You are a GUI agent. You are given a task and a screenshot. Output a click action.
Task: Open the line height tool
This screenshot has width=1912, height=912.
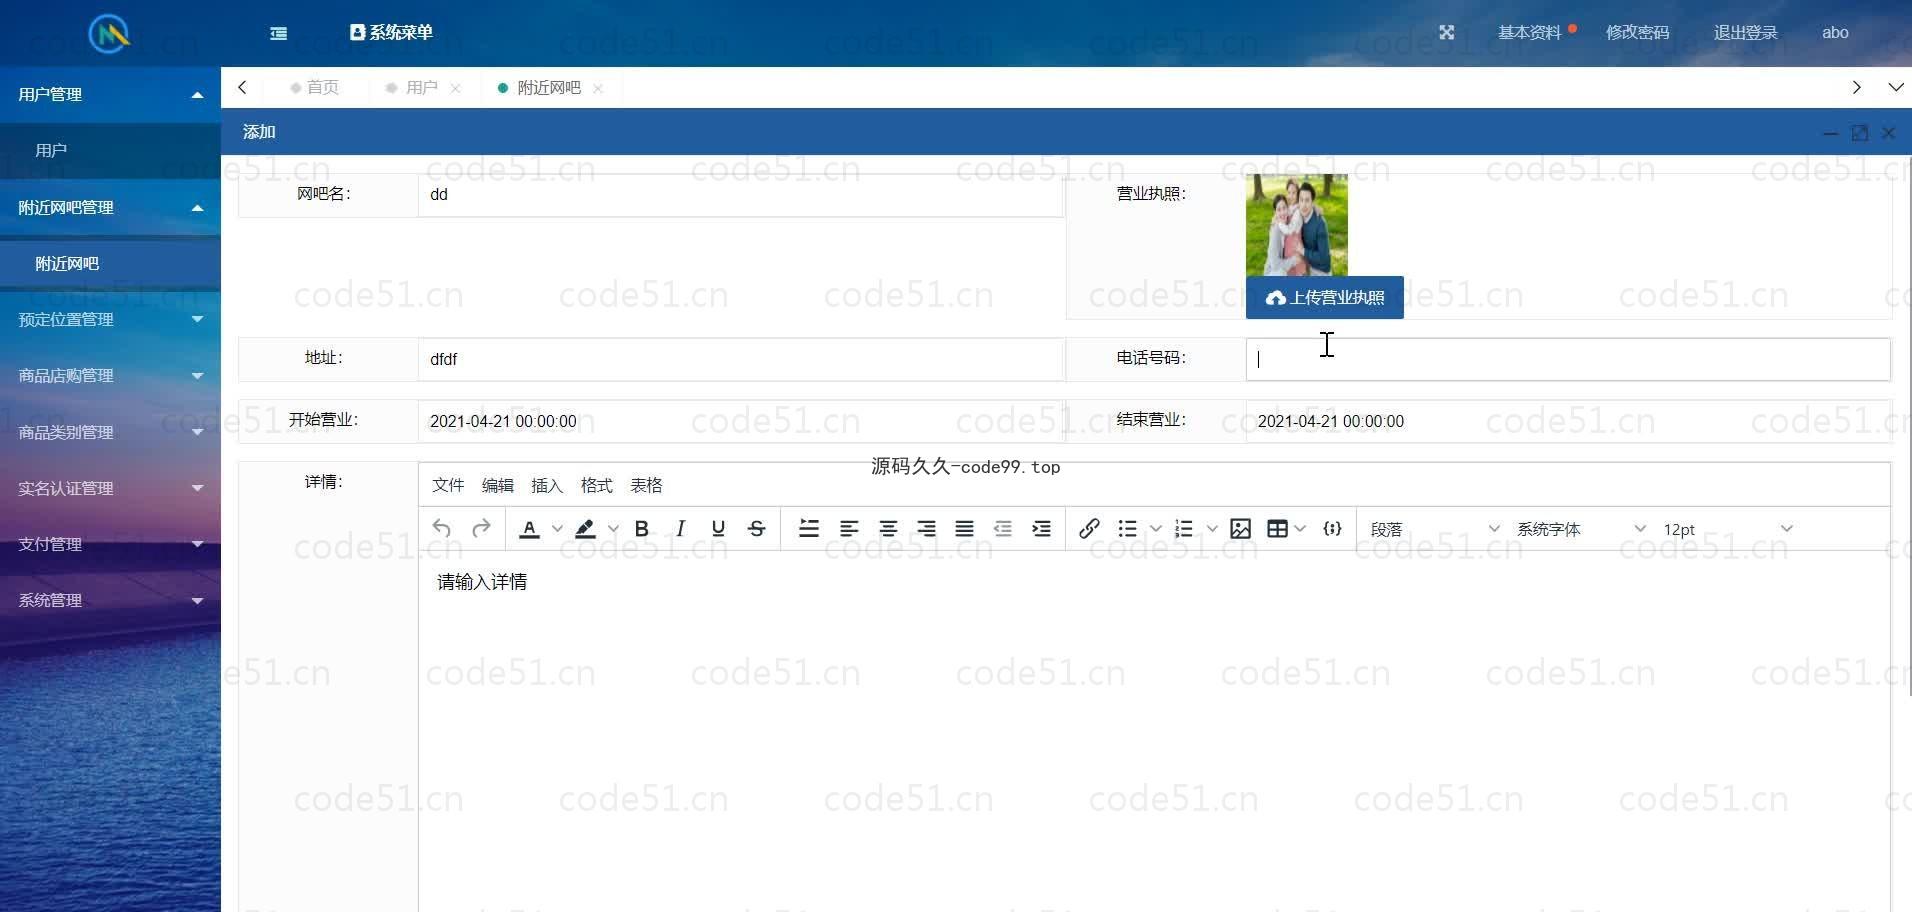pyautogui.click(x=809, y=529)
